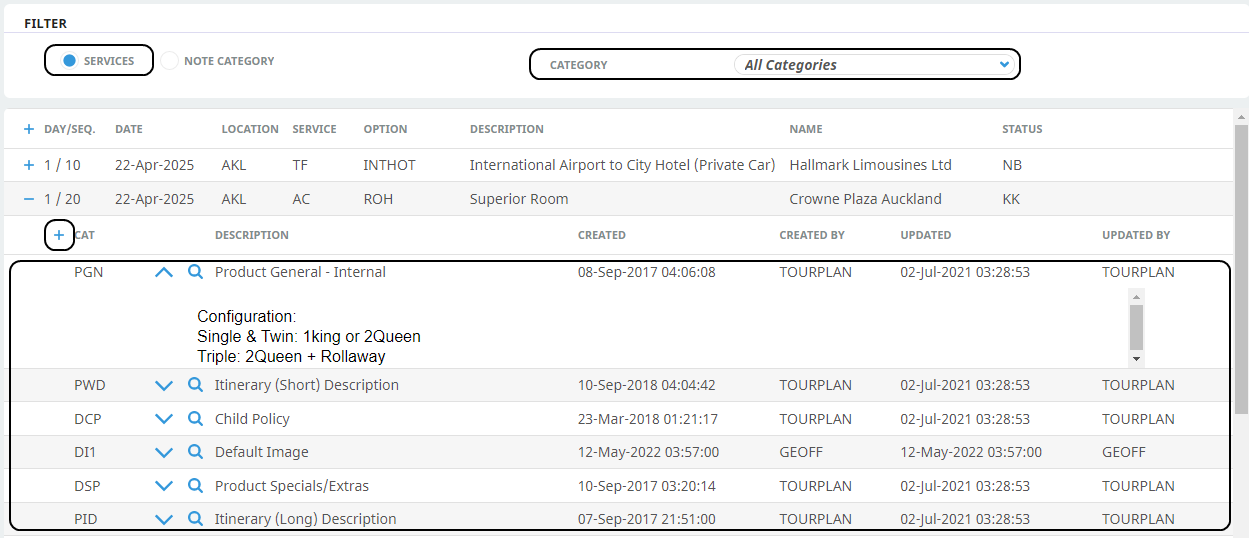Open magnifier icon for Child Policy note
The width and height of the screenshot is (1249, 538).
pyautogui.click(x=196, y=419)
